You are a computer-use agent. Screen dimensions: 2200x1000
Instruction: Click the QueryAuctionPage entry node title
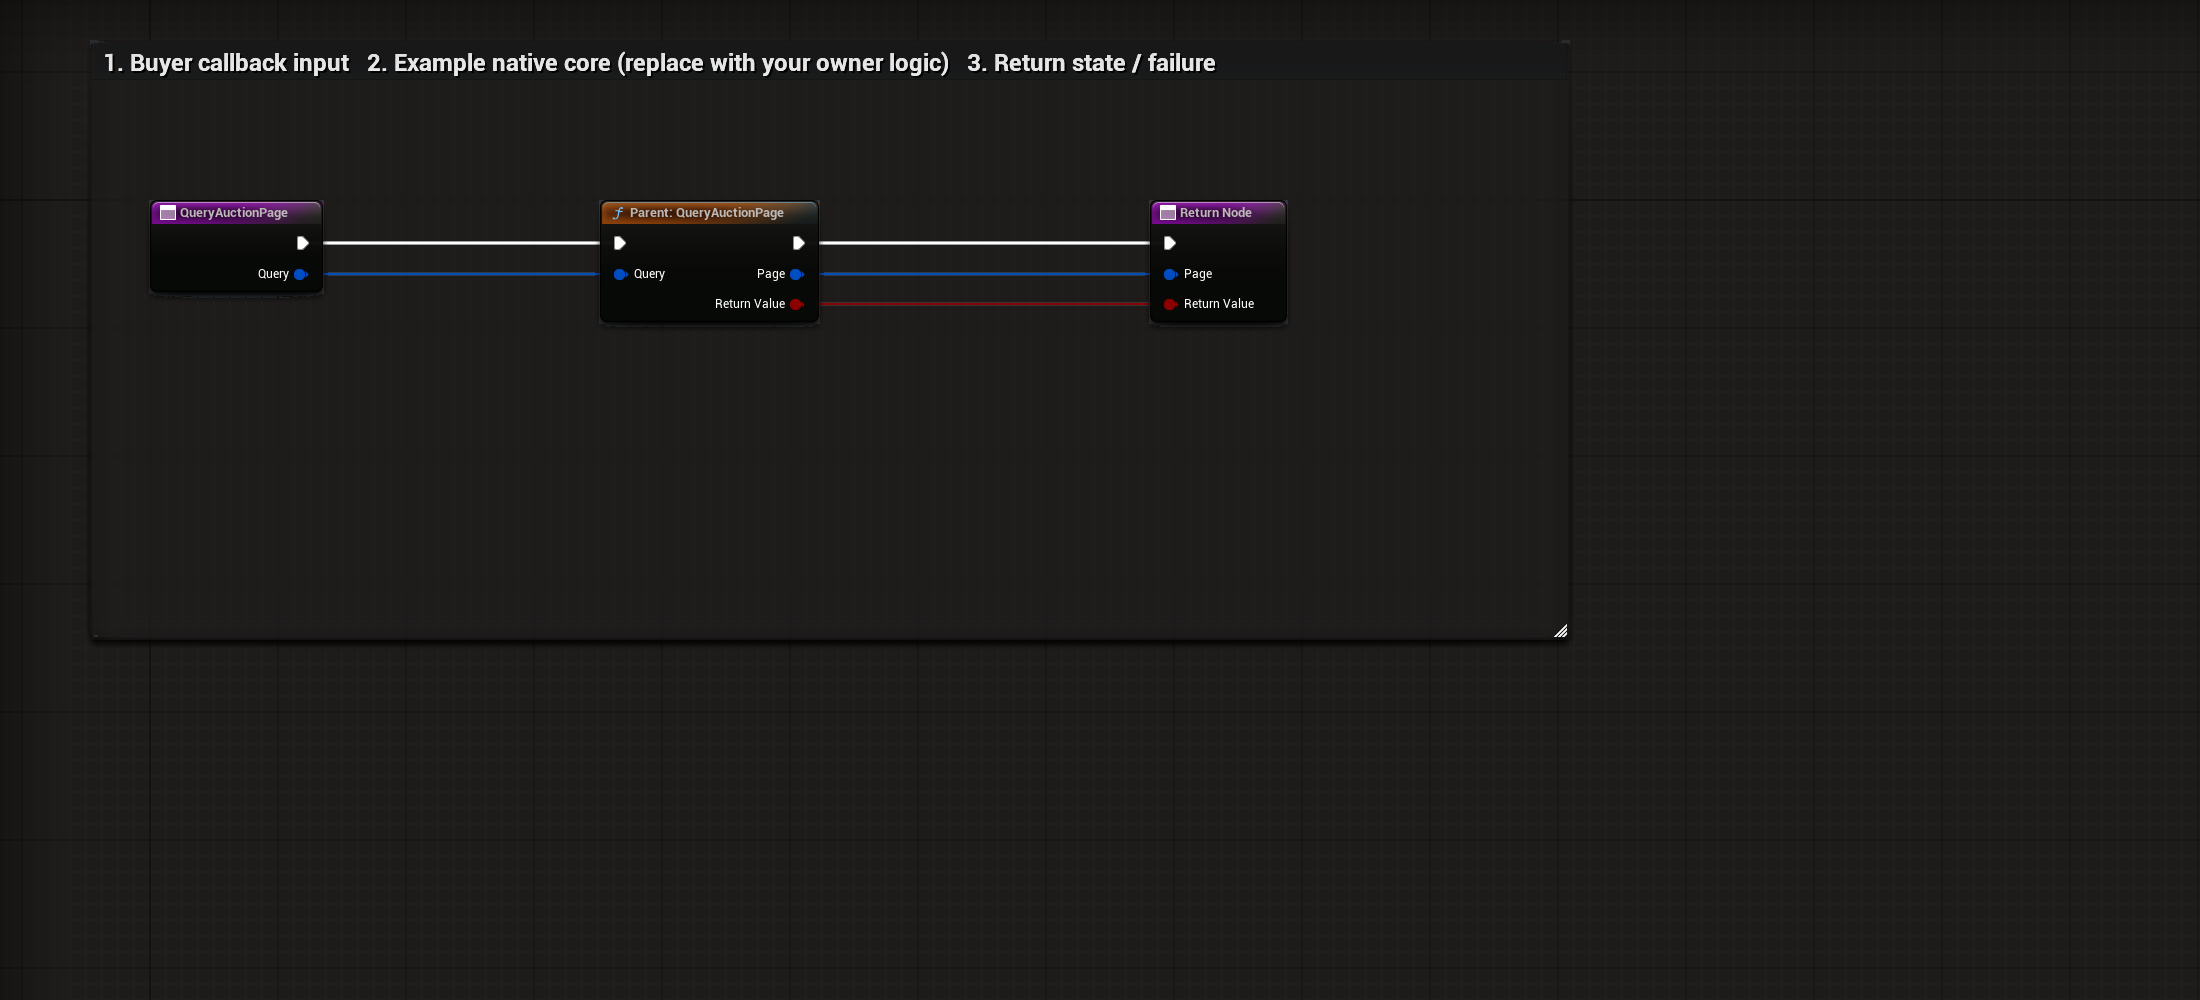coord(233,213)
